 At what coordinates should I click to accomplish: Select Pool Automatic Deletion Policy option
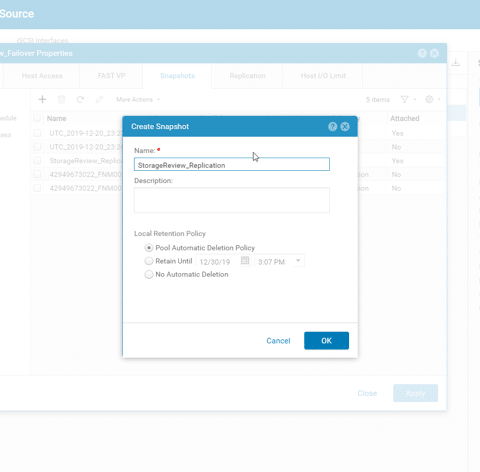tap(149, 248)
